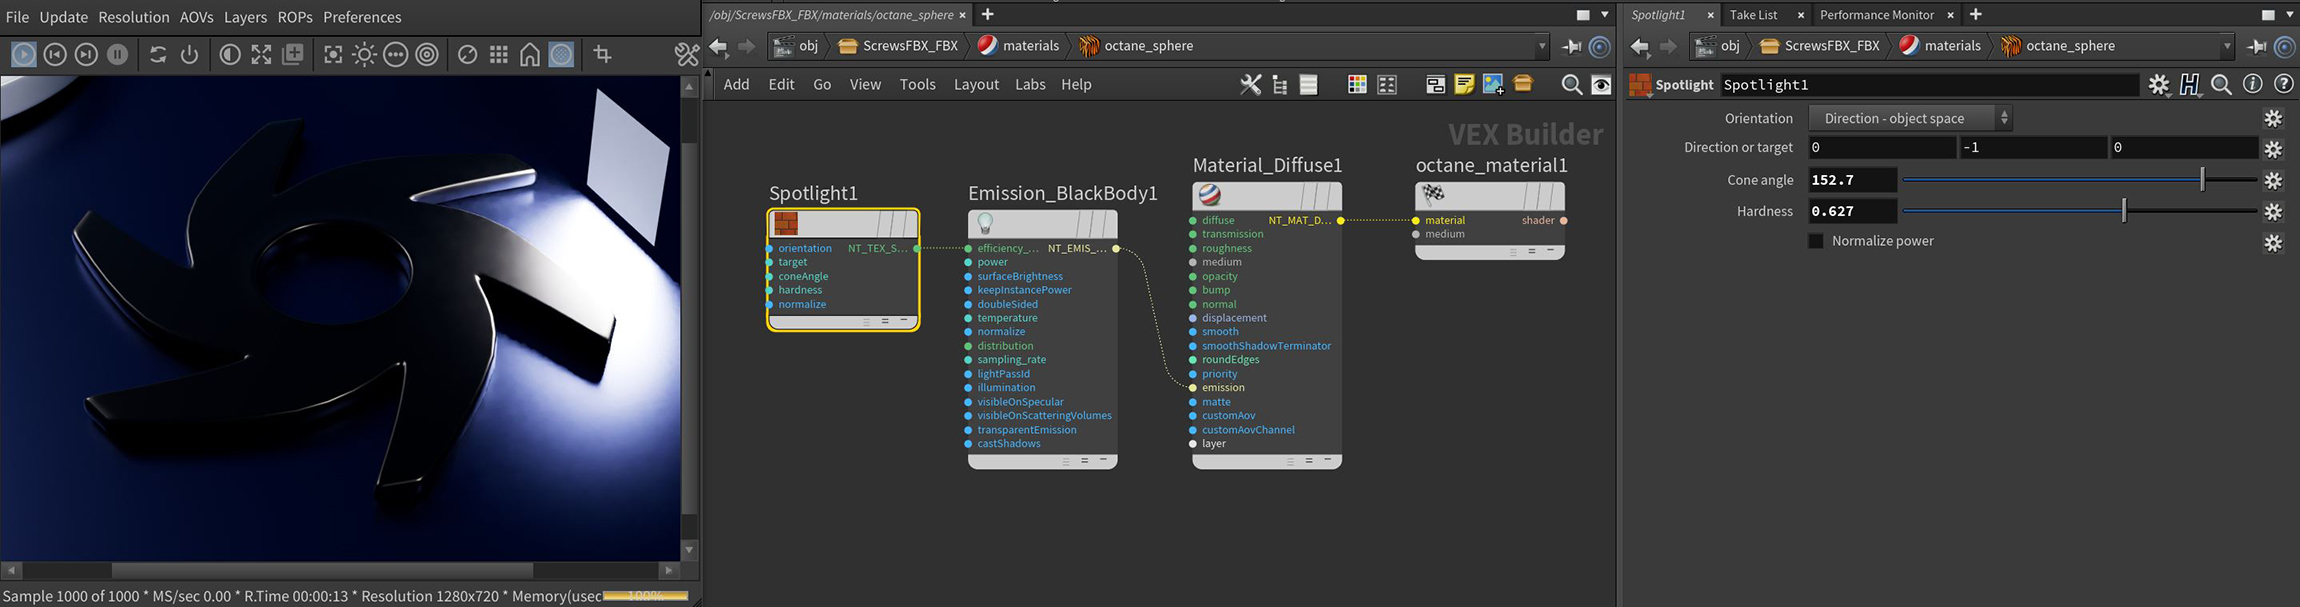The width and height of the screenshot is (2300, 607).
Task: Open the Cone angle gear options menu
Action: 2273,181
